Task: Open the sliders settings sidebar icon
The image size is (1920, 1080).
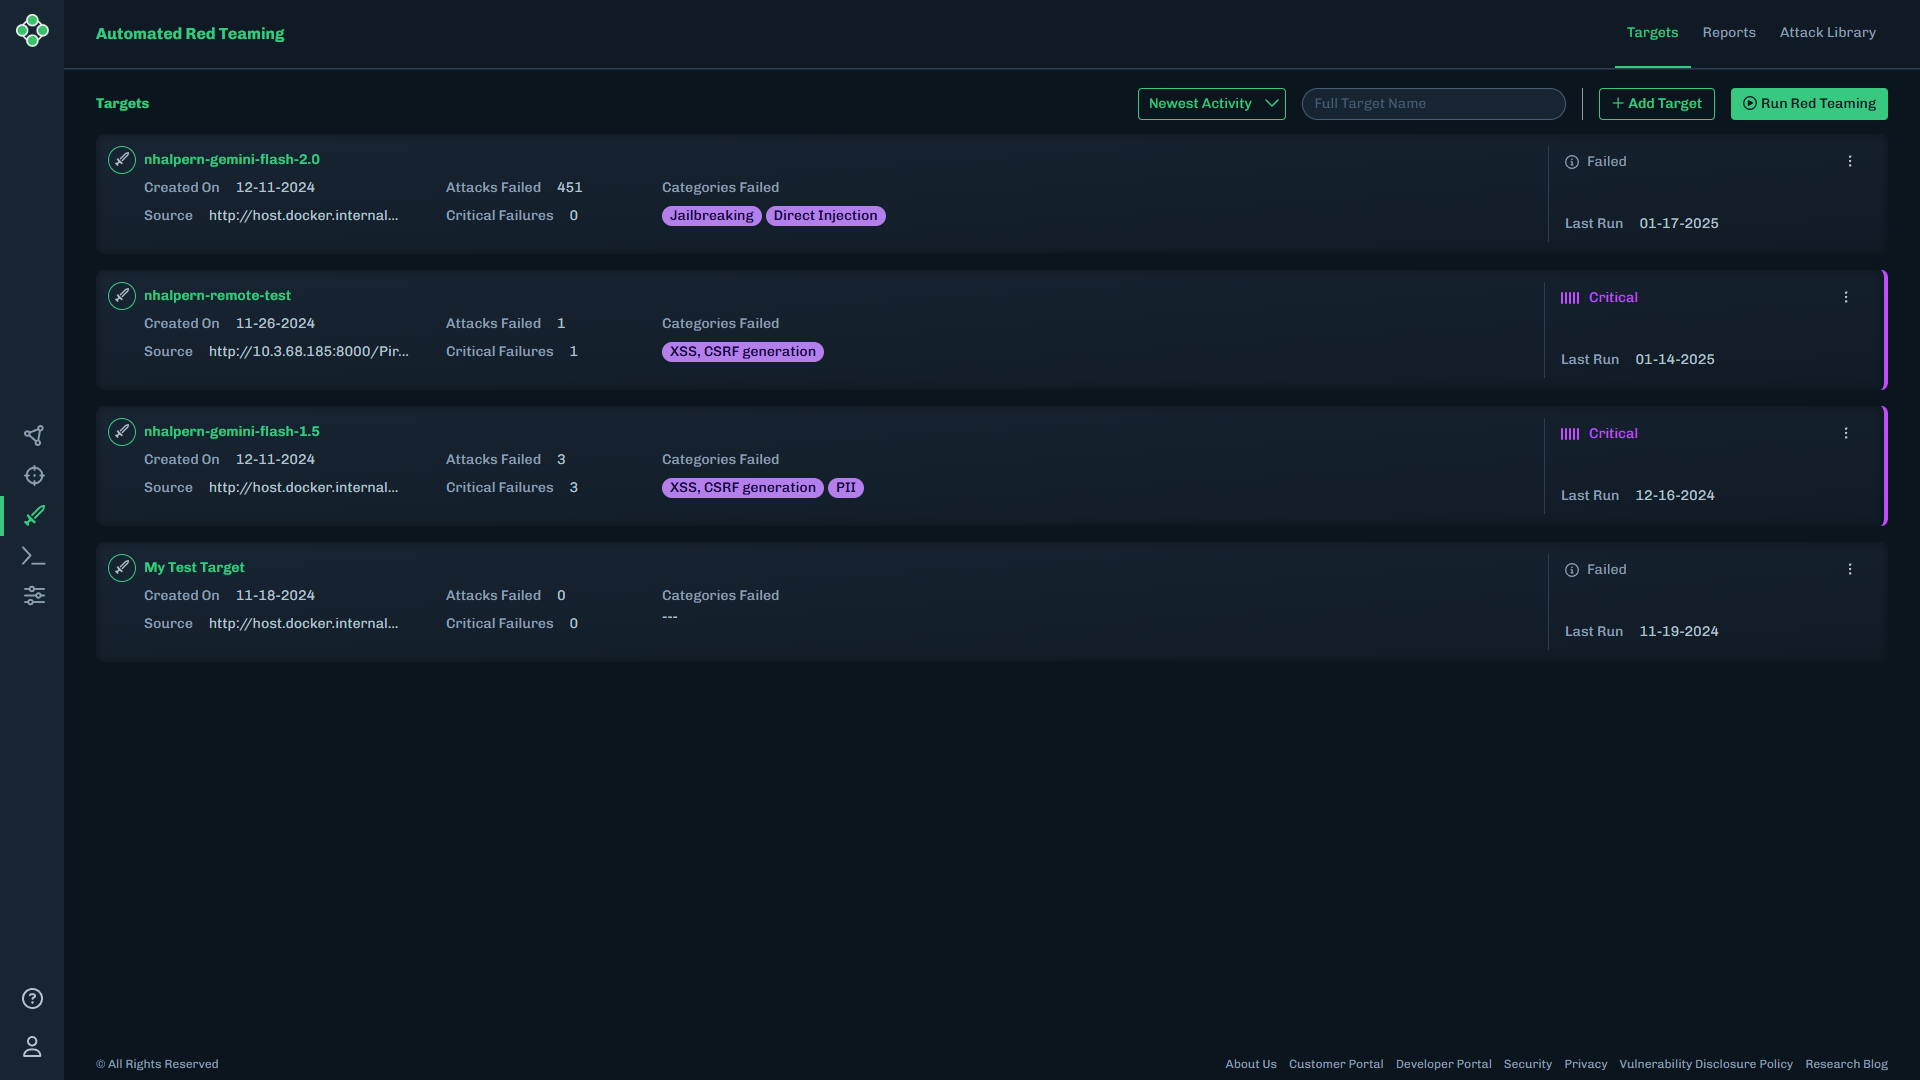Action: [x=34, y=596]
